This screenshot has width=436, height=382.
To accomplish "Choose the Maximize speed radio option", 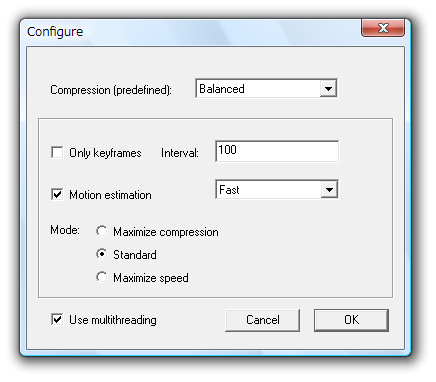I will [x=101, y=277].
